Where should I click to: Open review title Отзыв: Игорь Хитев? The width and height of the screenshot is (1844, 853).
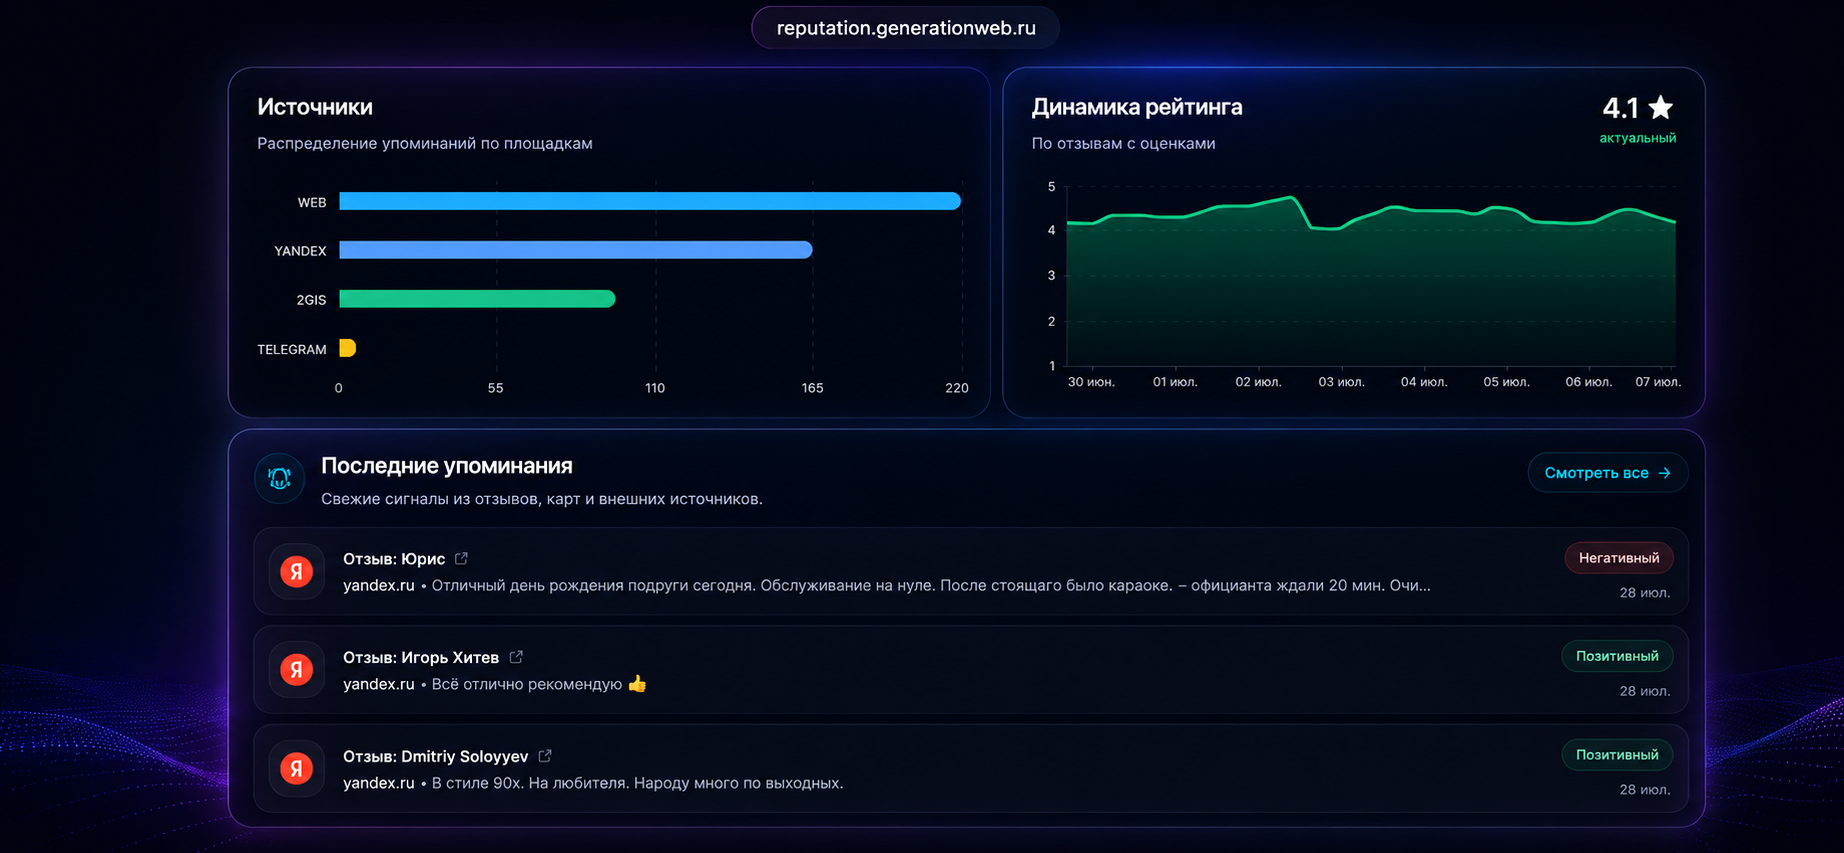click(421, 657)
